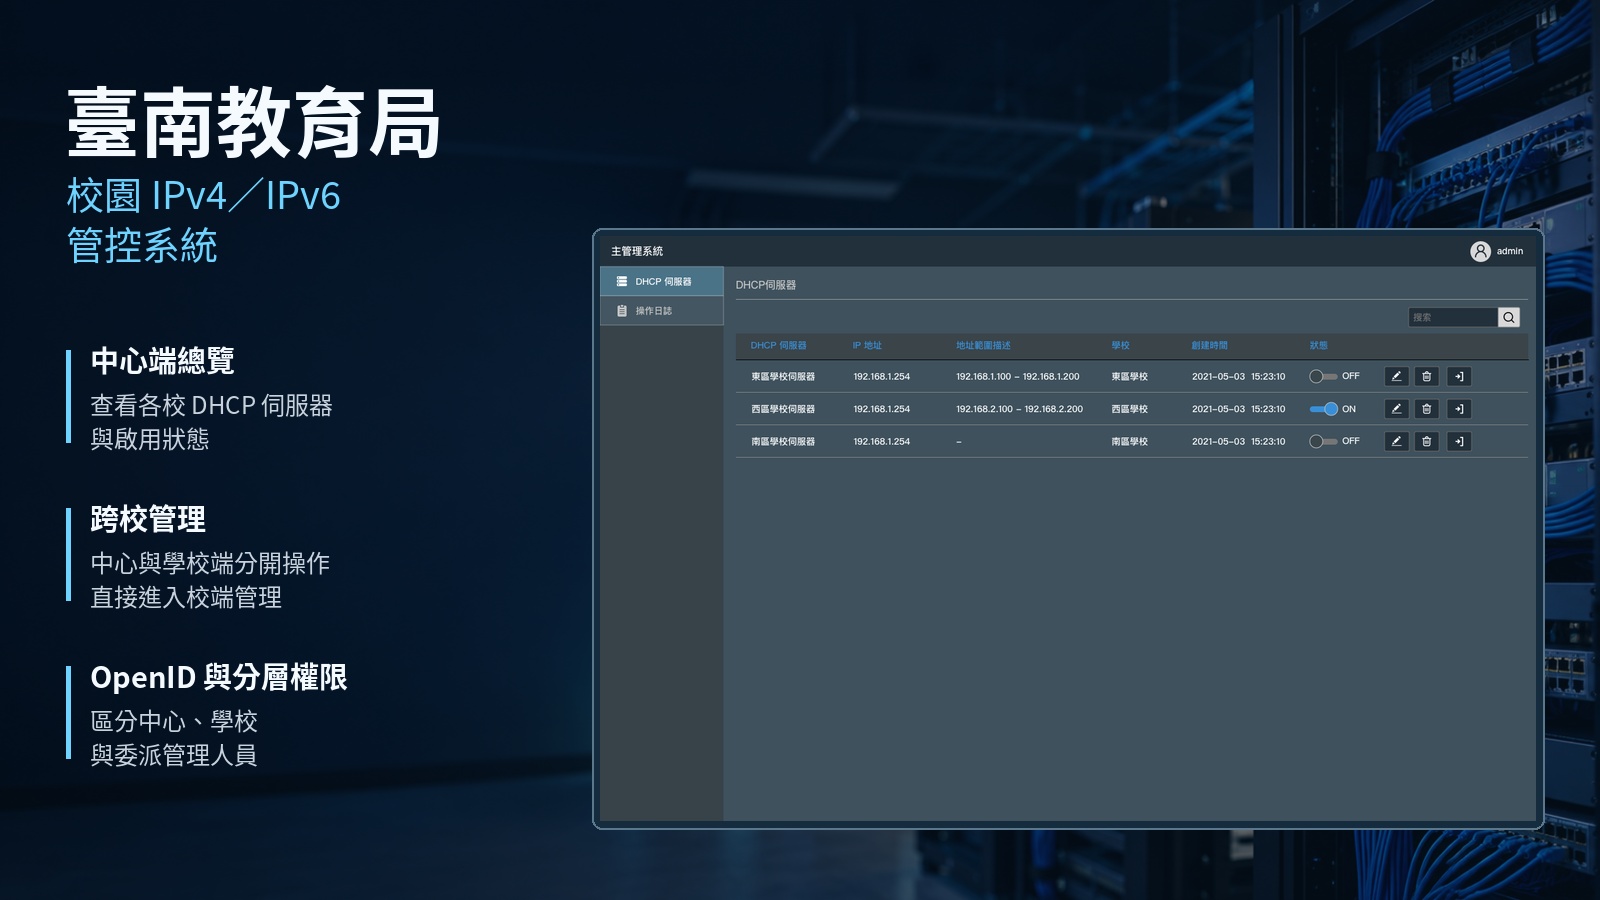1600x900 pixels.
Task: Enter the 西區學校伺服器 school management
Action: (1459, 409)
